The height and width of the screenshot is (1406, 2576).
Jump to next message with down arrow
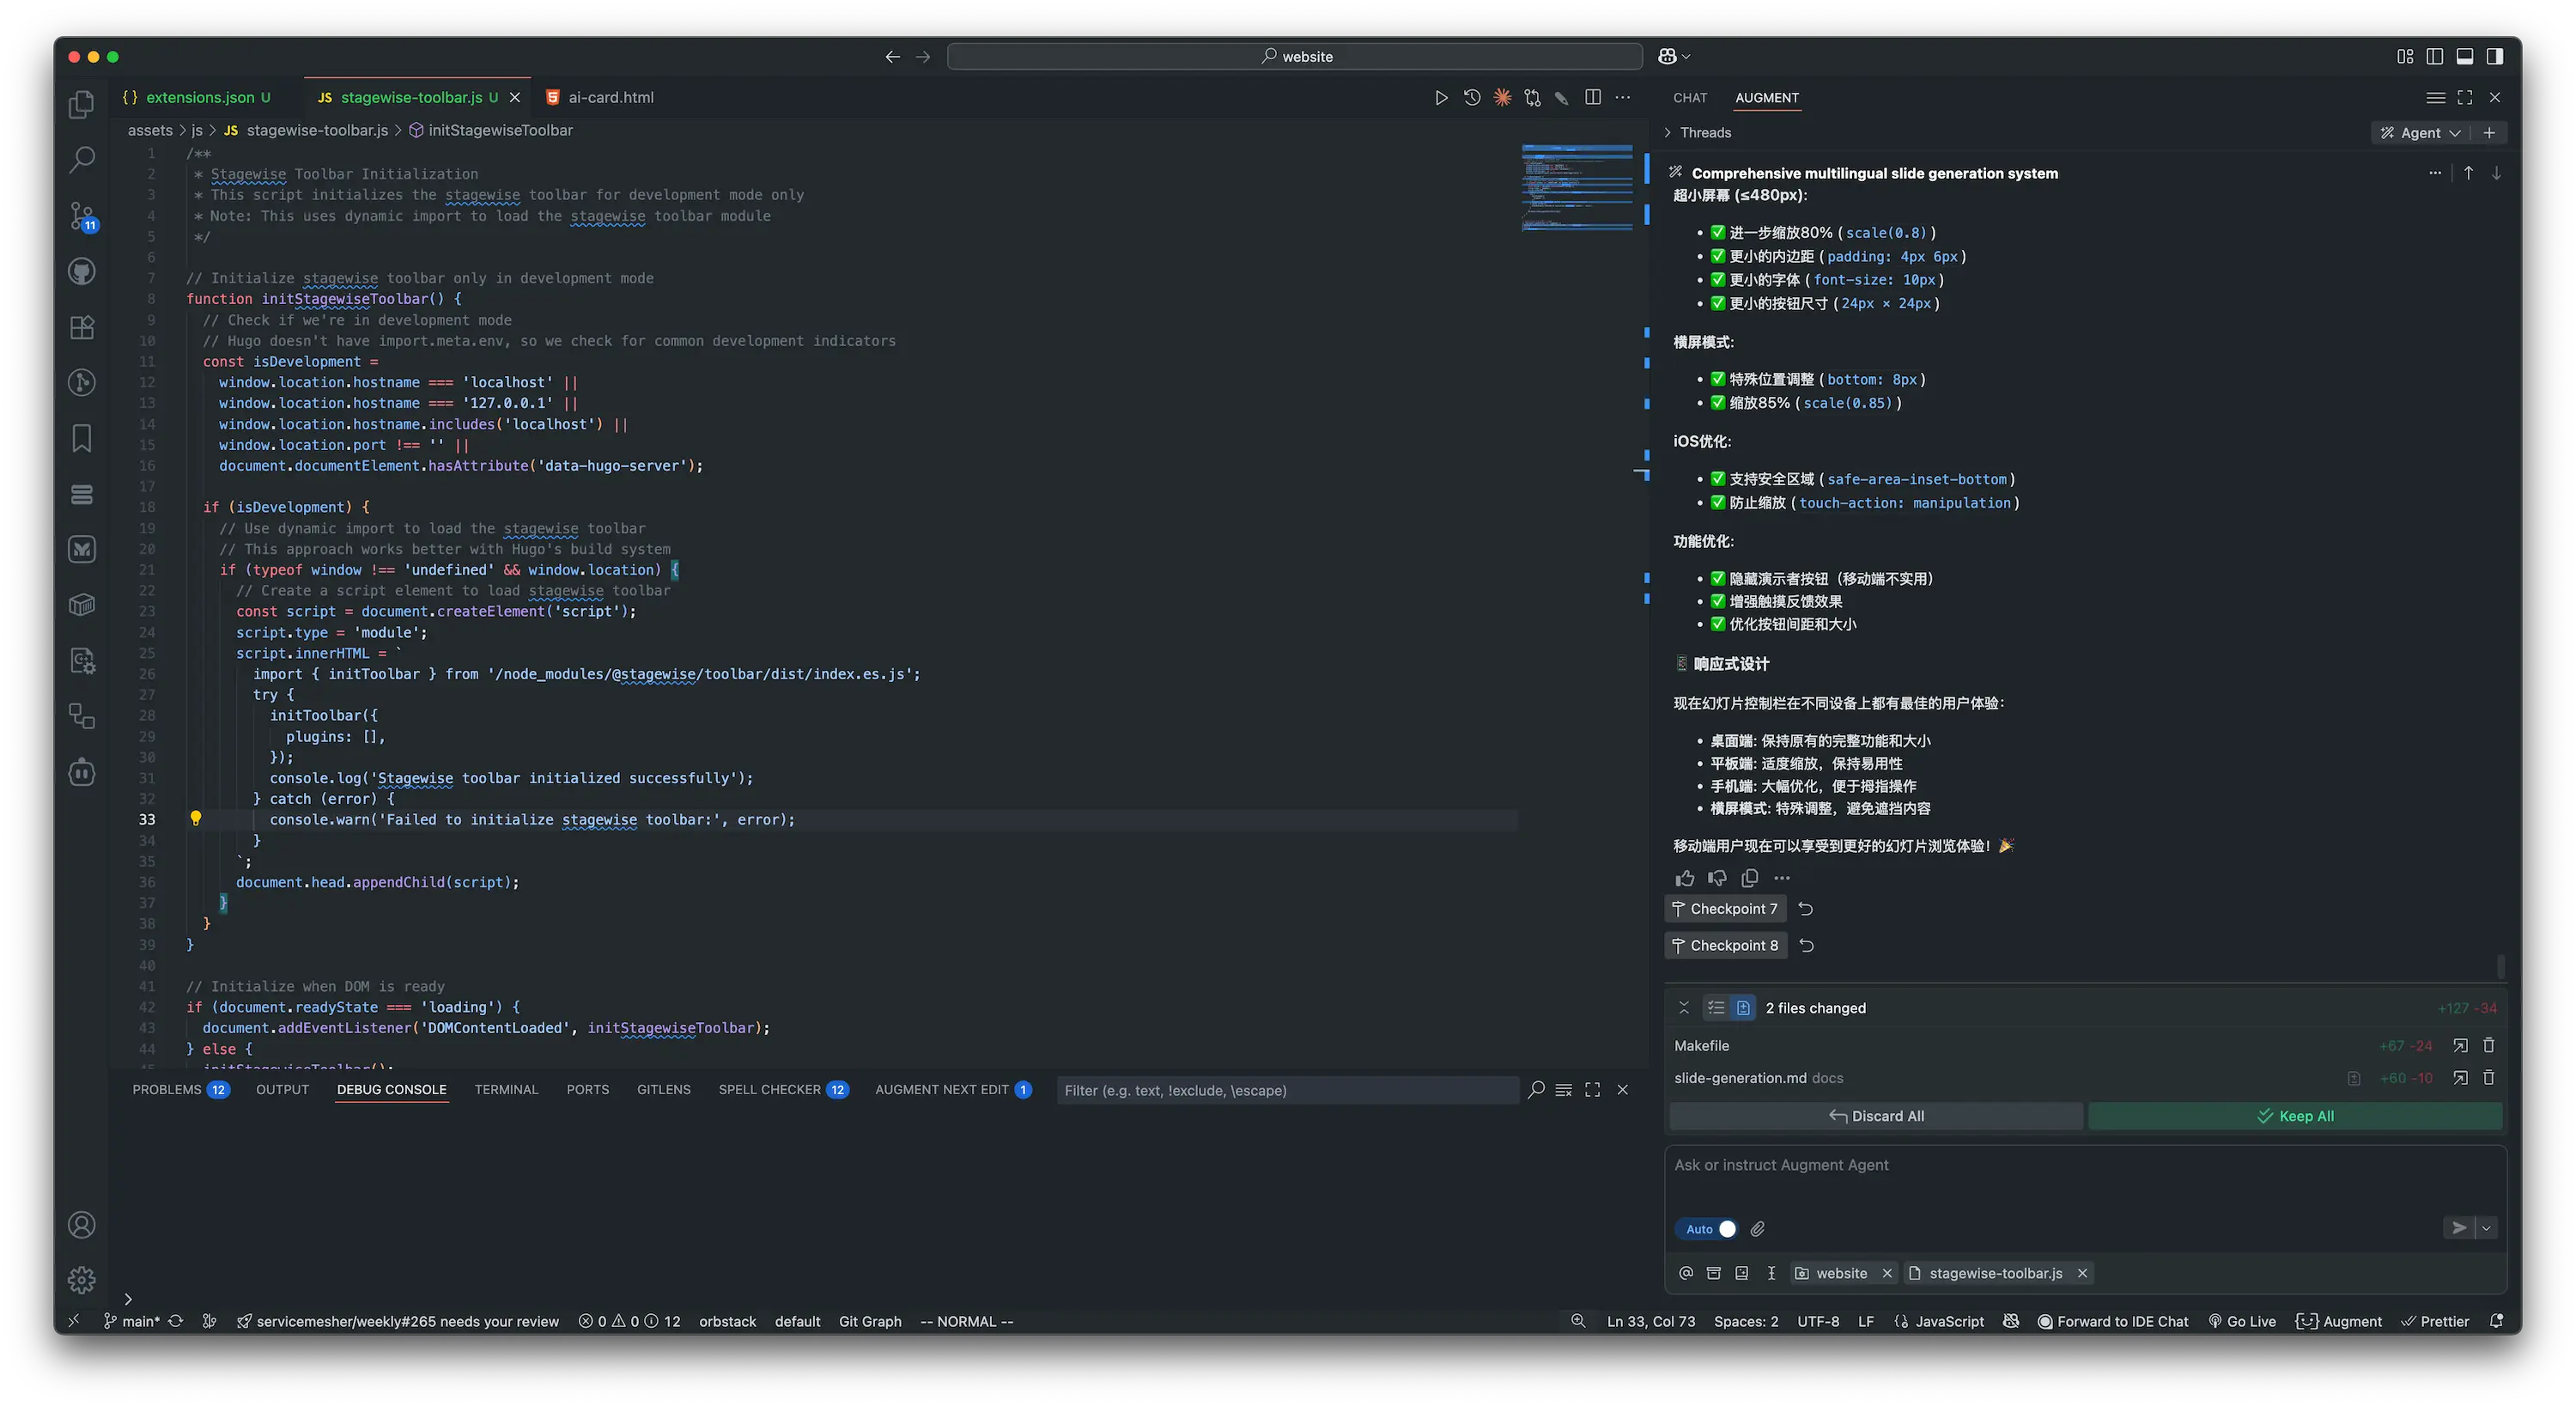tap(2496, 173)
